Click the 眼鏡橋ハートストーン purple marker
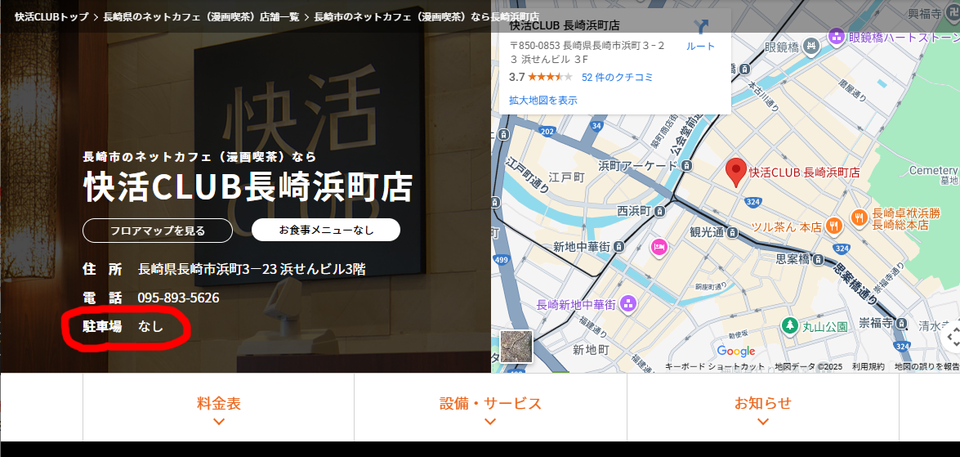The image size is (960, 457). click(837, 37)
